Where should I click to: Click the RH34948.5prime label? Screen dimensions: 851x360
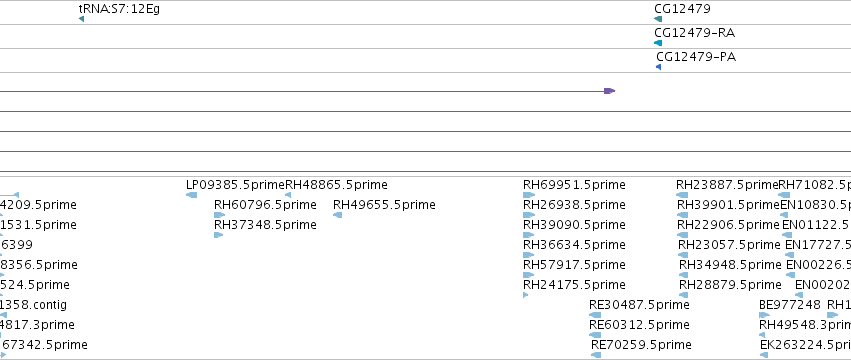point(731,265)
